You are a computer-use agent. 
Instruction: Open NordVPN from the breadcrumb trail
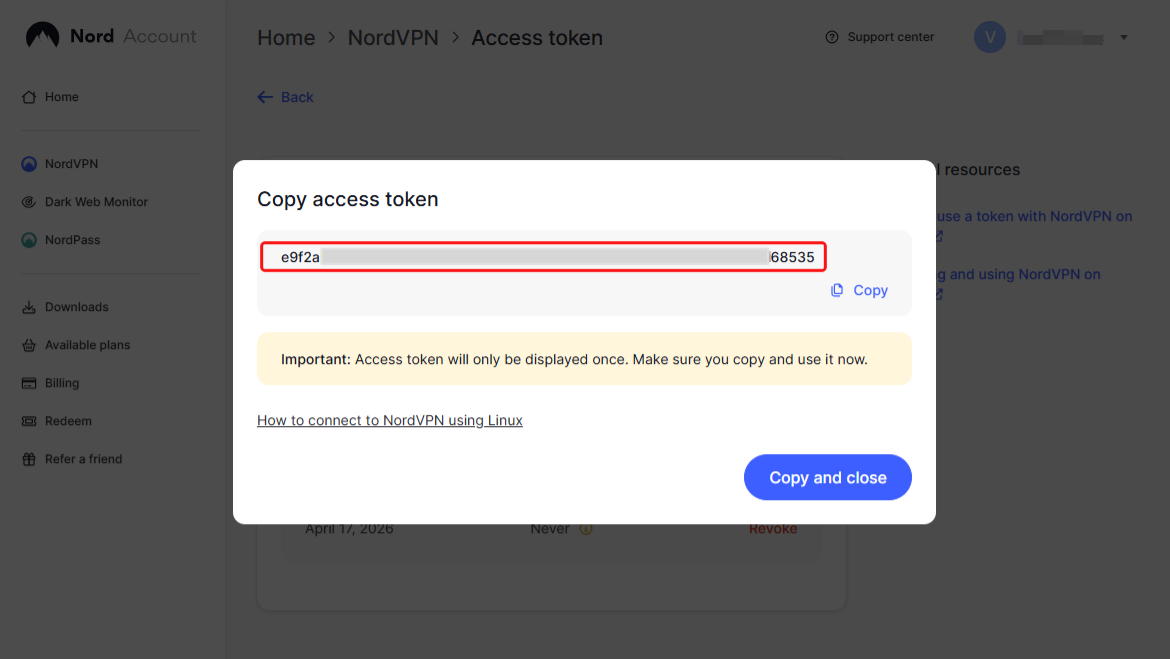(393, 37)
